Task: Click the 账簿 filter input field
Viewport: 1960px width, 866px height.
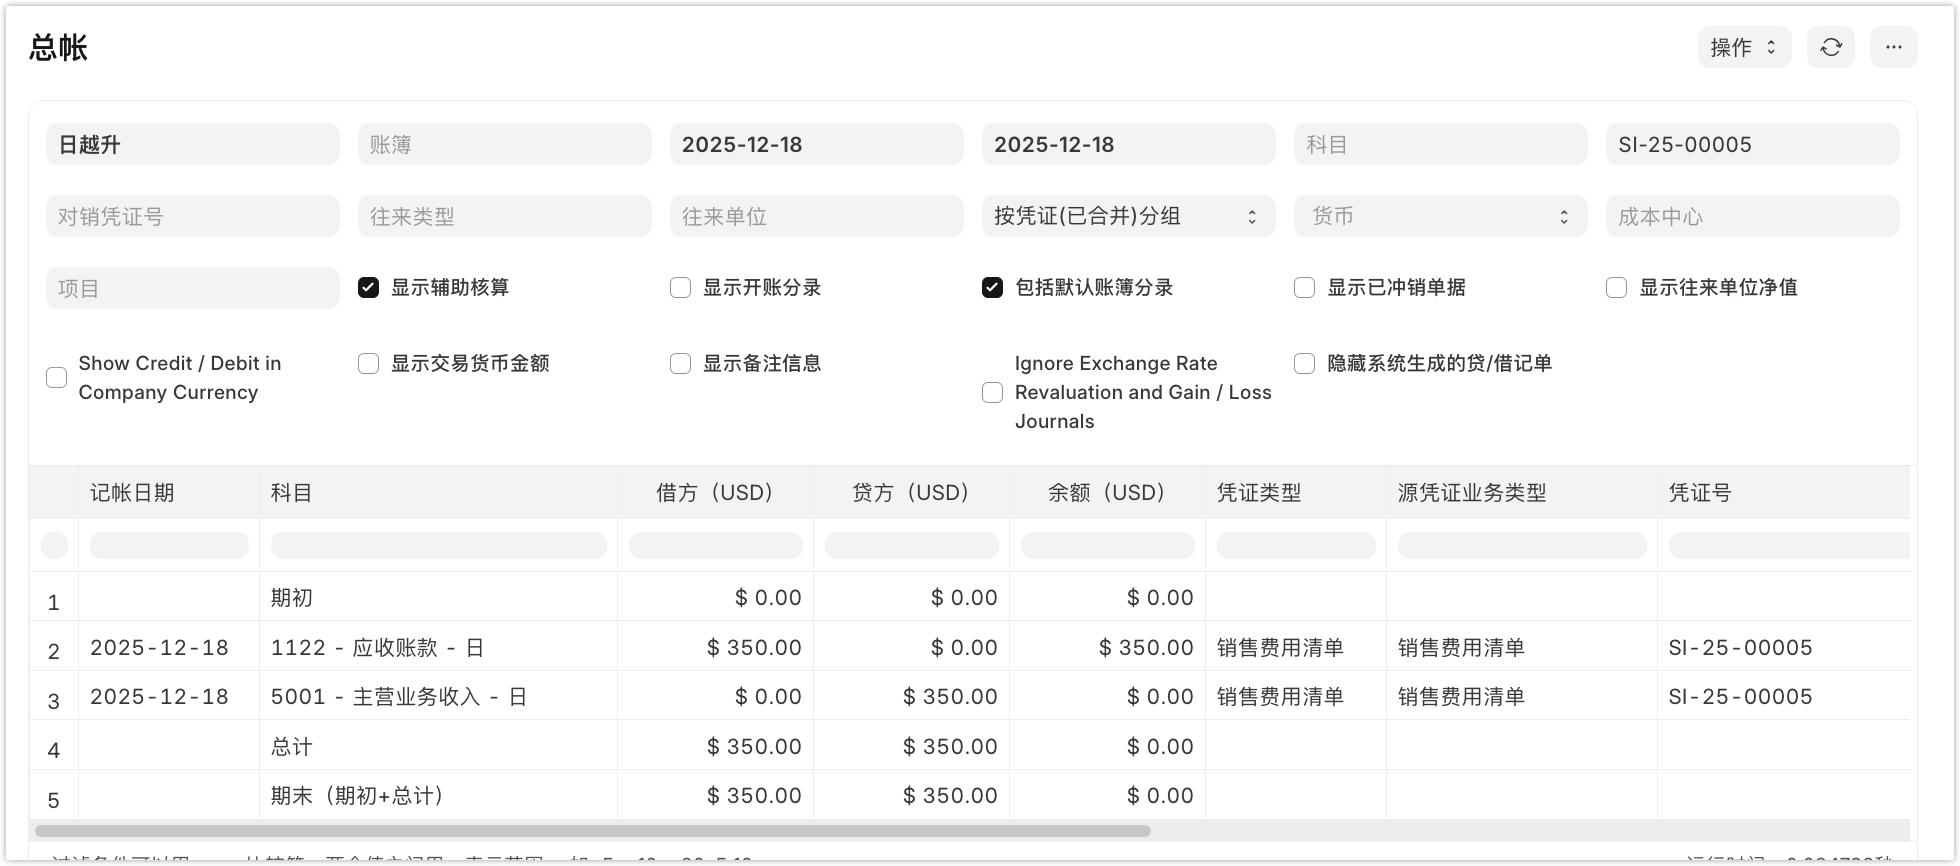Action: tap(504, 144)
